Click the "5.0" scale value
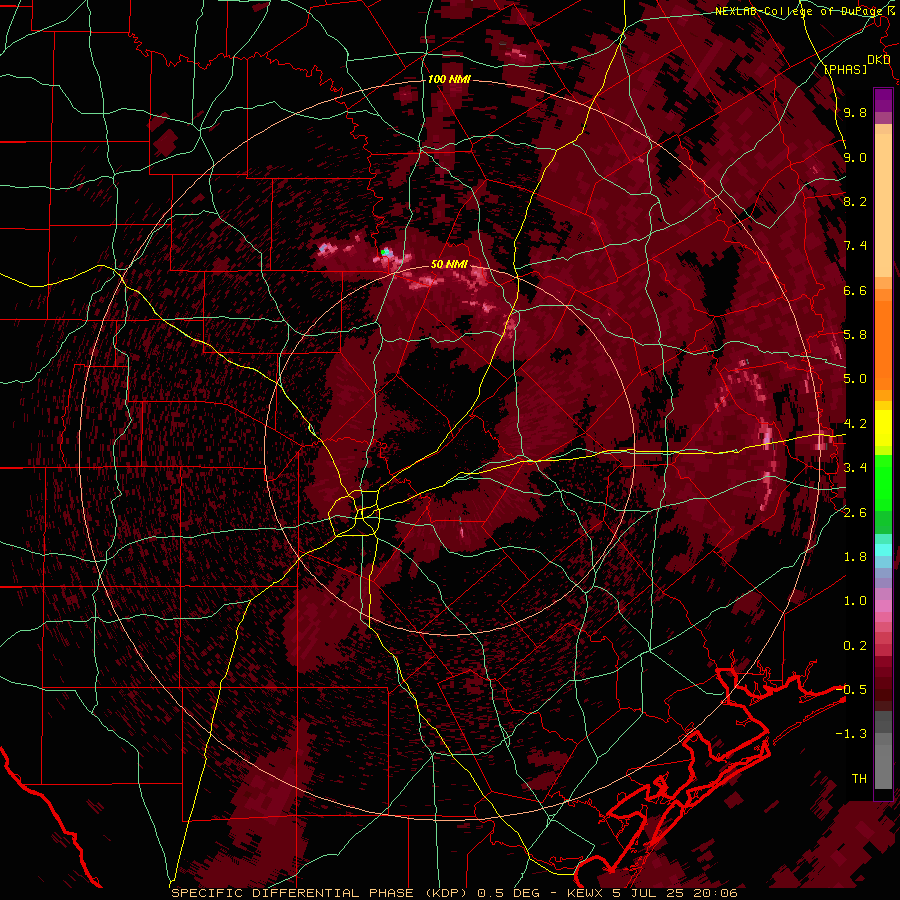The image size is (900, 900). click(x=855, y=379)
